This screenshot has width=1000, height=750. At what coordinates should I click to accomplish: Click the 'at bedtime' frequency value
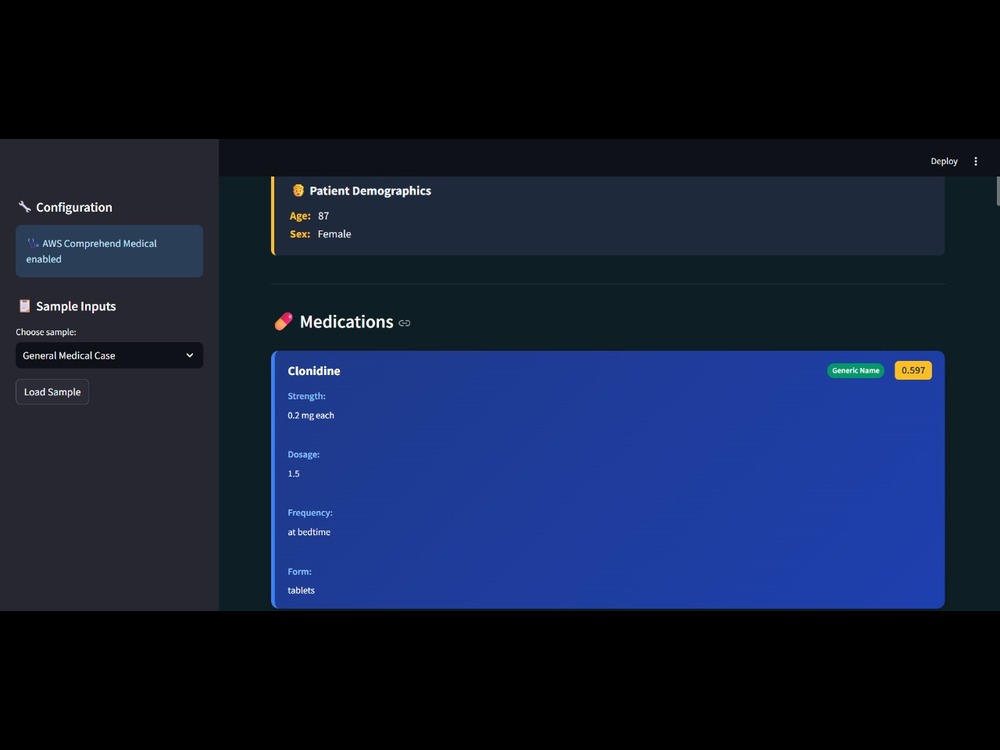tap(309, 532)
